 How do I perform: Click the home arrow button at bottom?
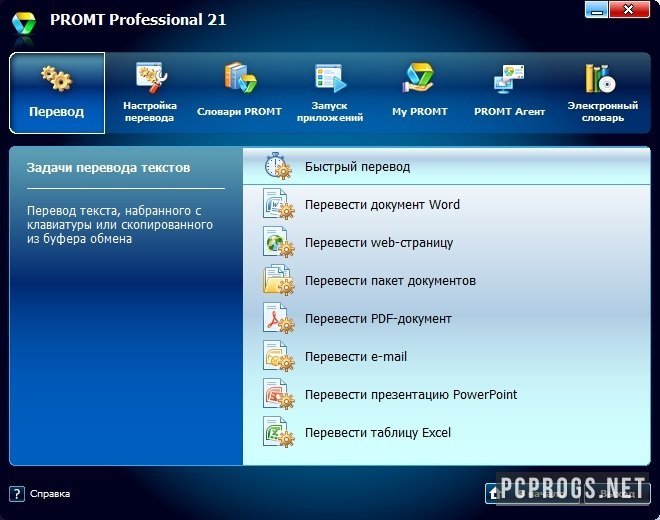(494, 493)
